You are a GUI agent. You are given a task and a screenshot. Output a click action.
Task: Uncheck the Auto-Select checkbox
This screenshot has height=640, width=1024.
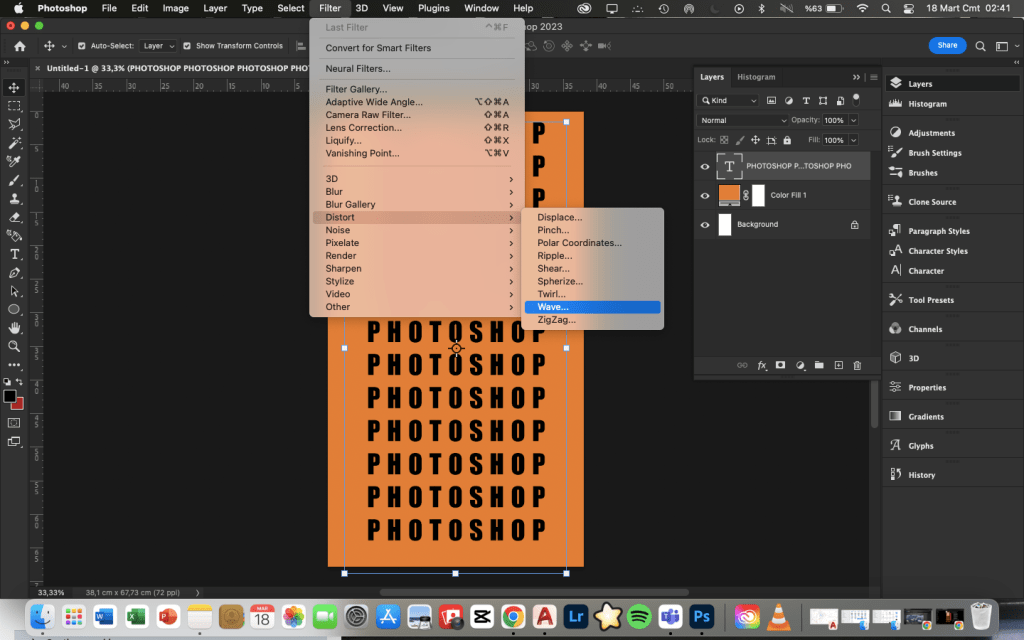click(x=81, y=46)
